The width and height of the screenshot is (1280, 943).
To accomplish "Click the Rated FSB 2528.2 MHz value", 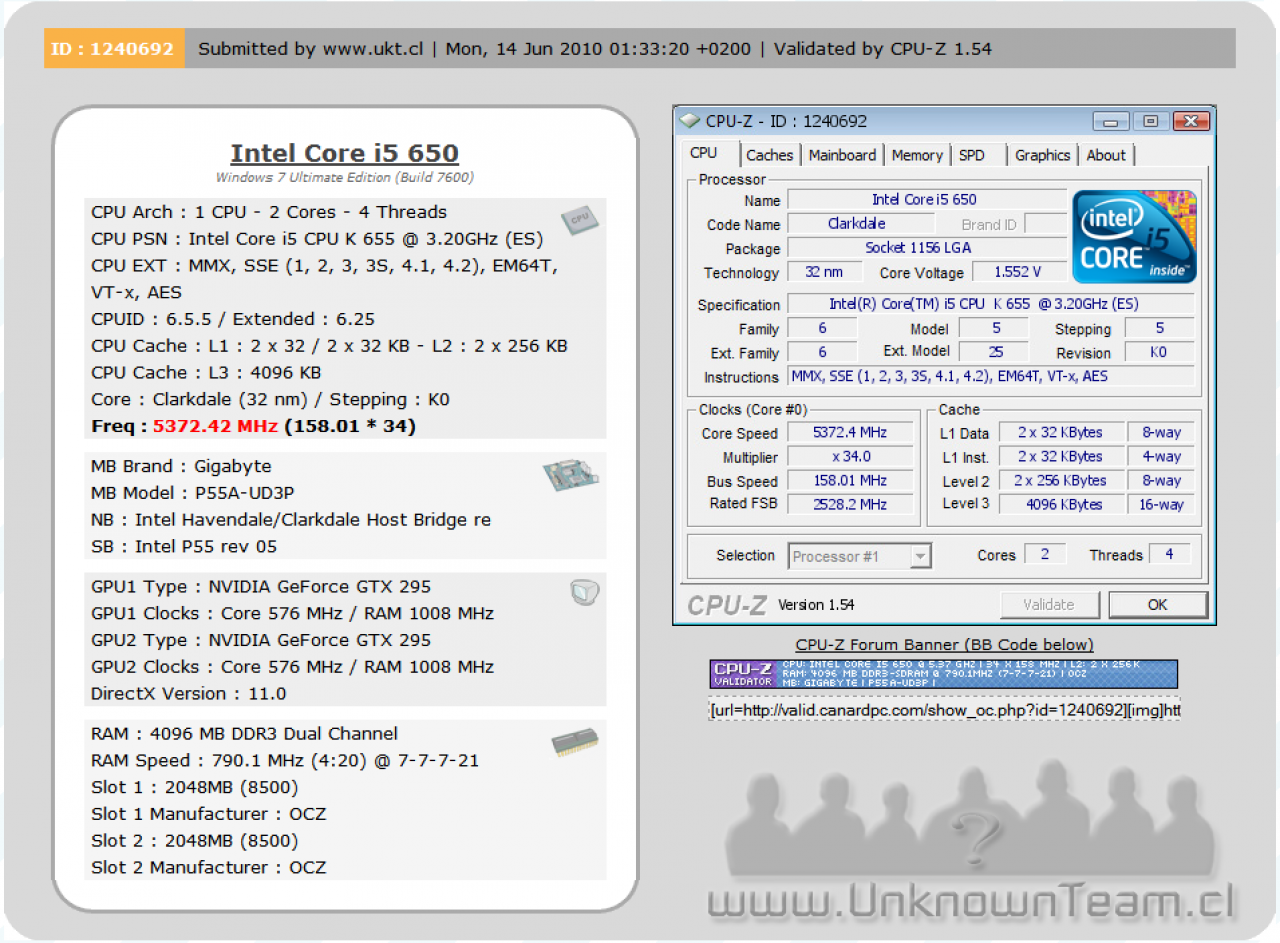I will point(850,504).
